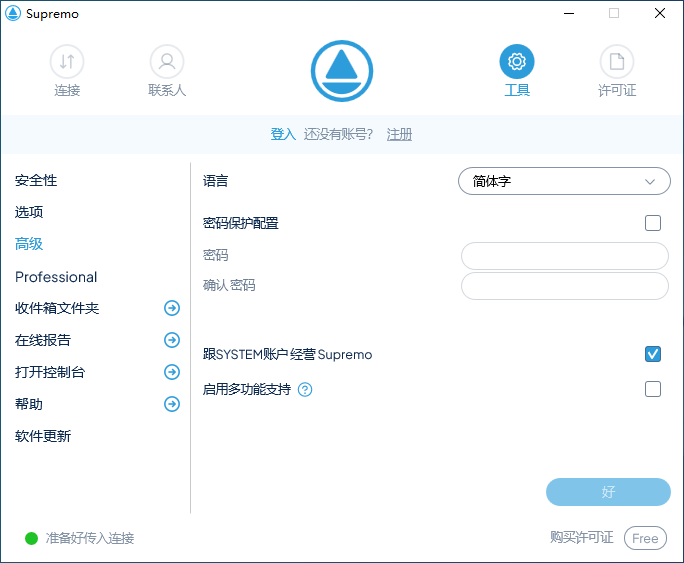Click arrow icon next to 帮助
Viewport: 684px width, 563px height.
(172, 404)
